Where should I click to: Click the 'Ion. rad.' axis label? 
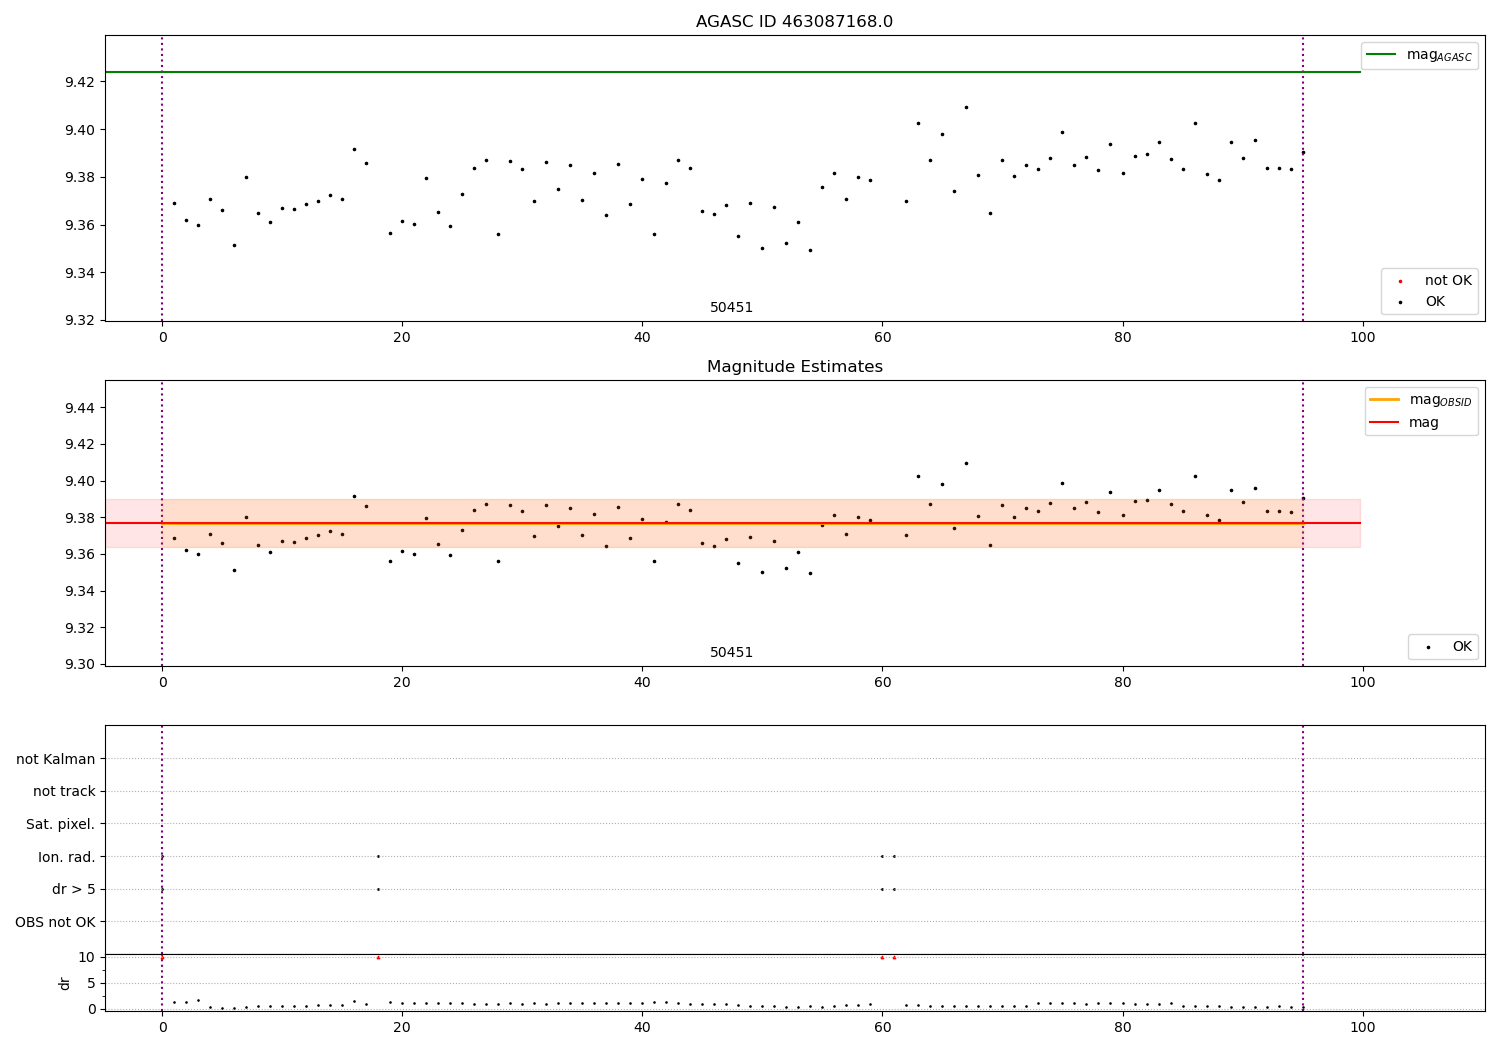tap(67, 857)
